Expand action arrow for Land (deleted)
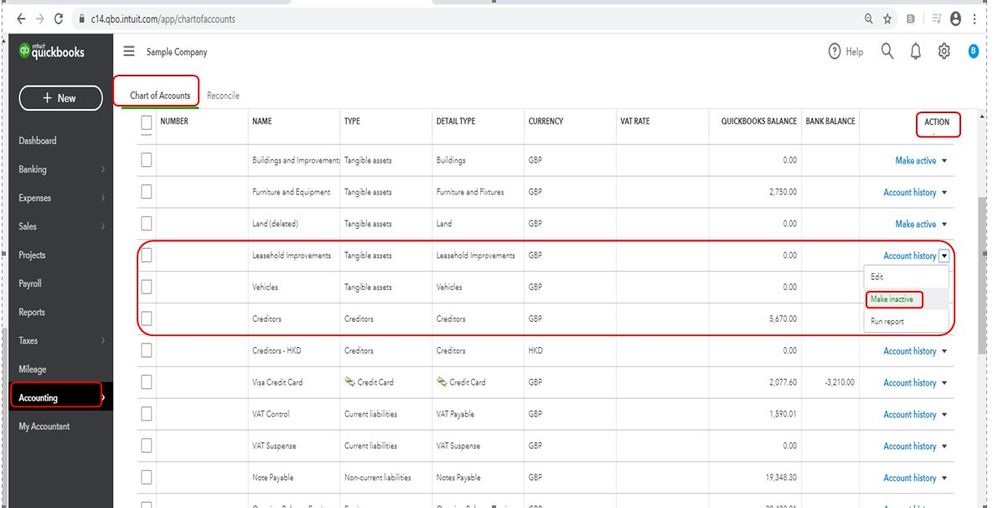This screenshot has width=998, height=508. [x=944, y=224]
